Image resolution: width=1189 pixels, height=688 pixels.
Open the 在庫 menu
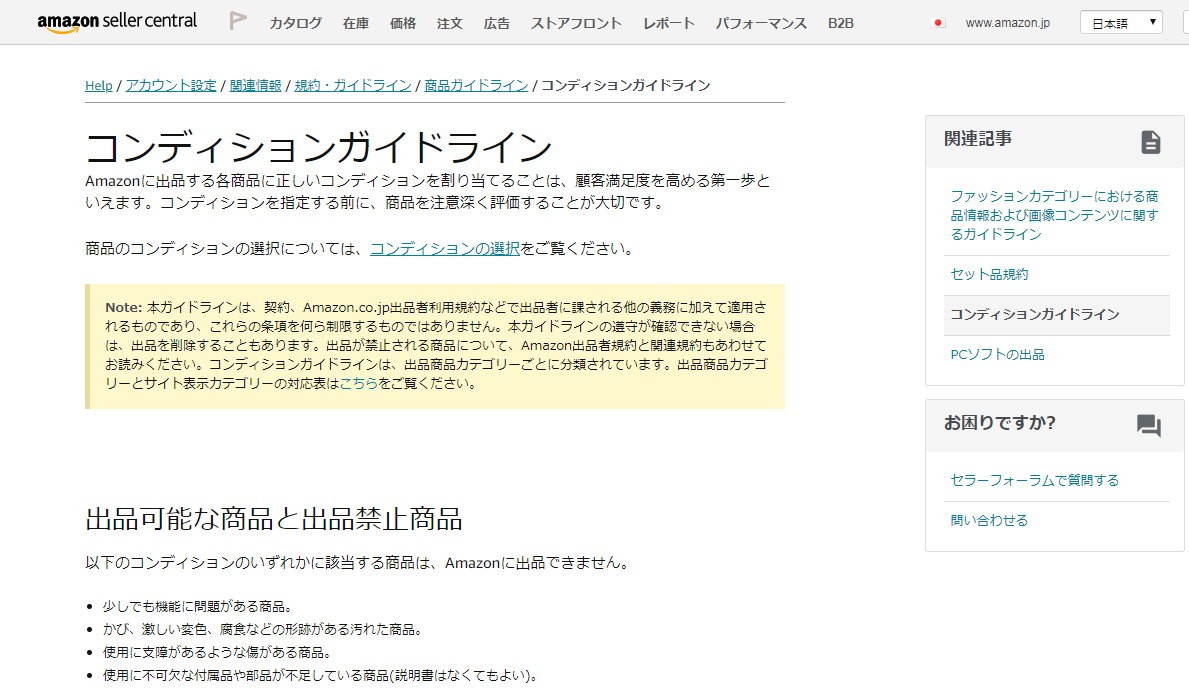coord(356,24)
